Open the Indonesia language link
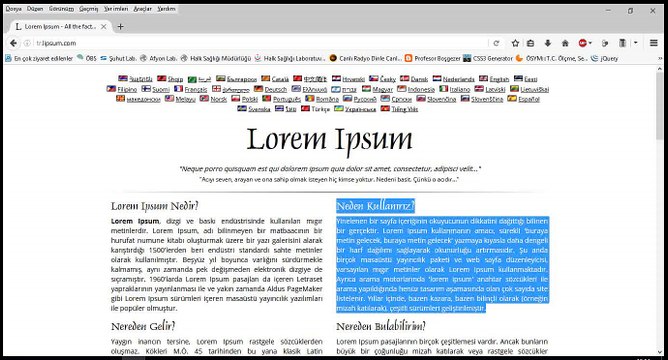The height and width of the screenshot is (360, 668). [421, 89]
